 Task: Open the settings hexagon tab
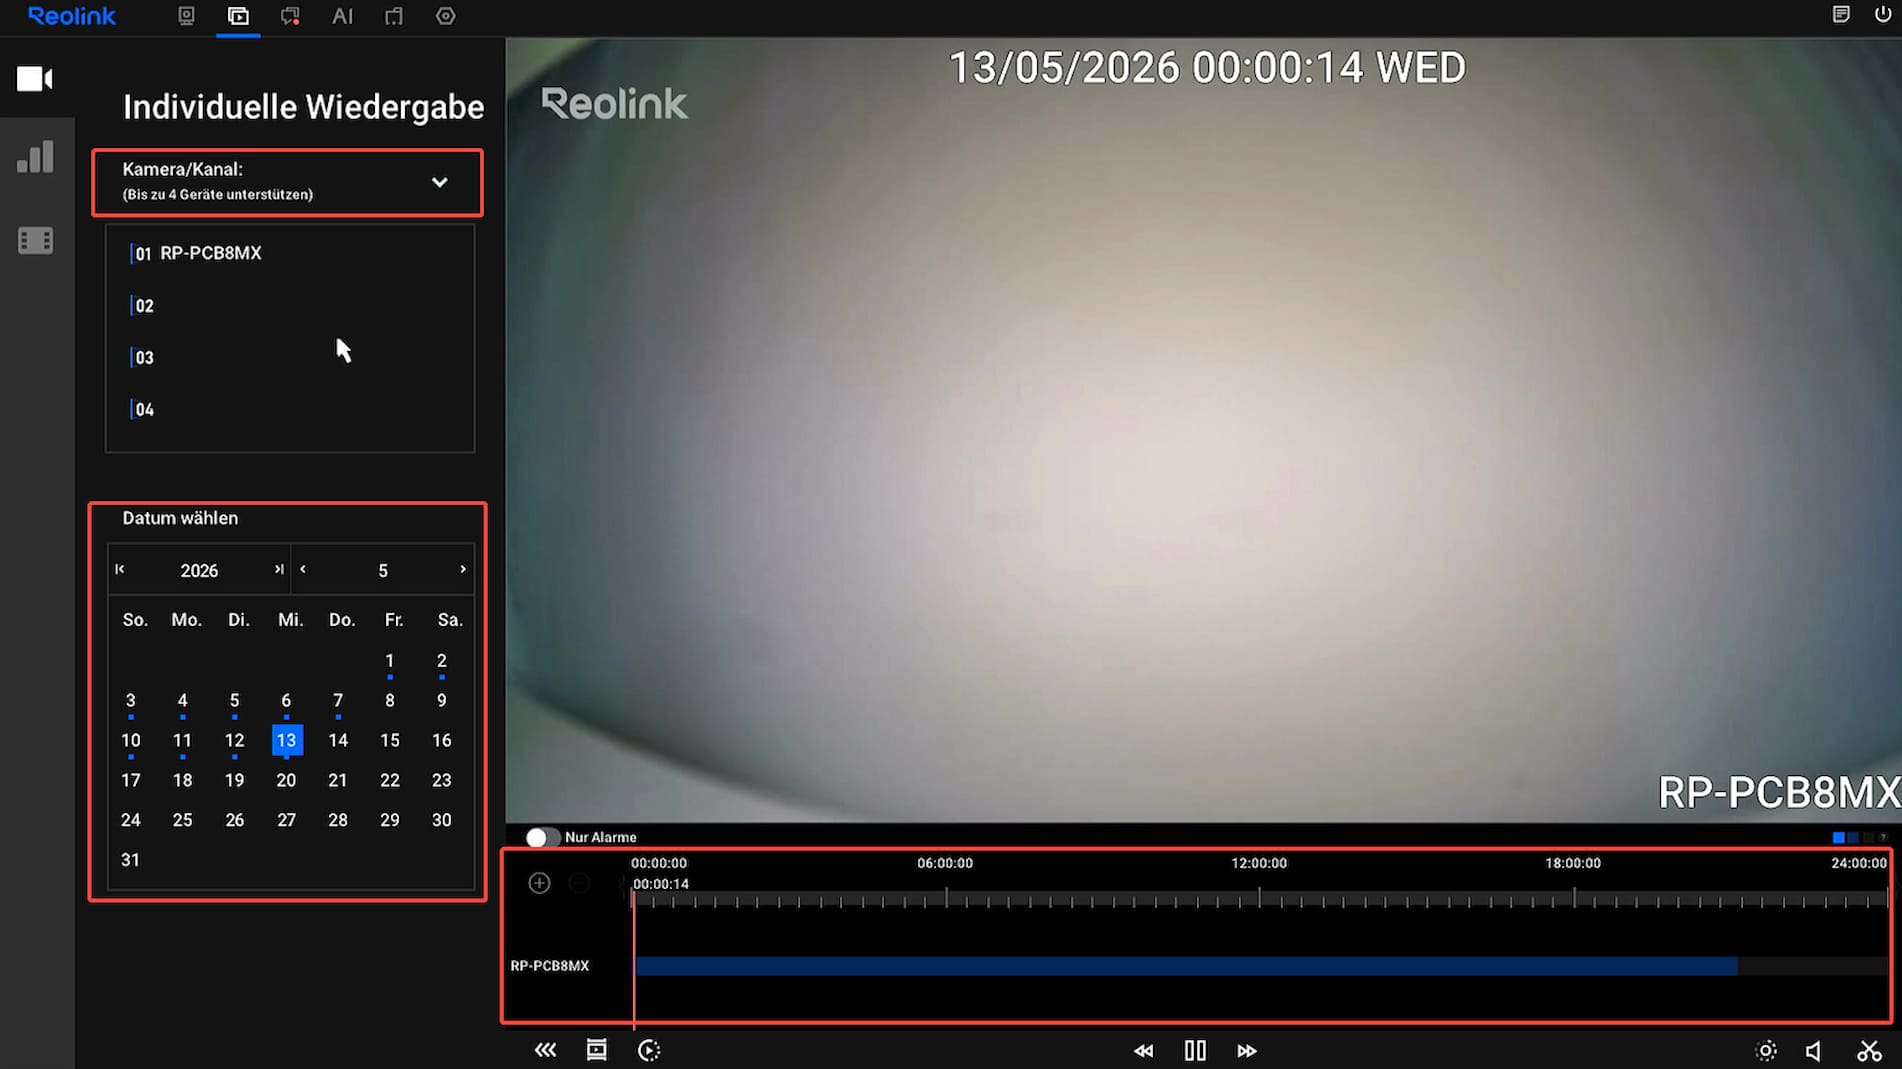pos(446,16)
